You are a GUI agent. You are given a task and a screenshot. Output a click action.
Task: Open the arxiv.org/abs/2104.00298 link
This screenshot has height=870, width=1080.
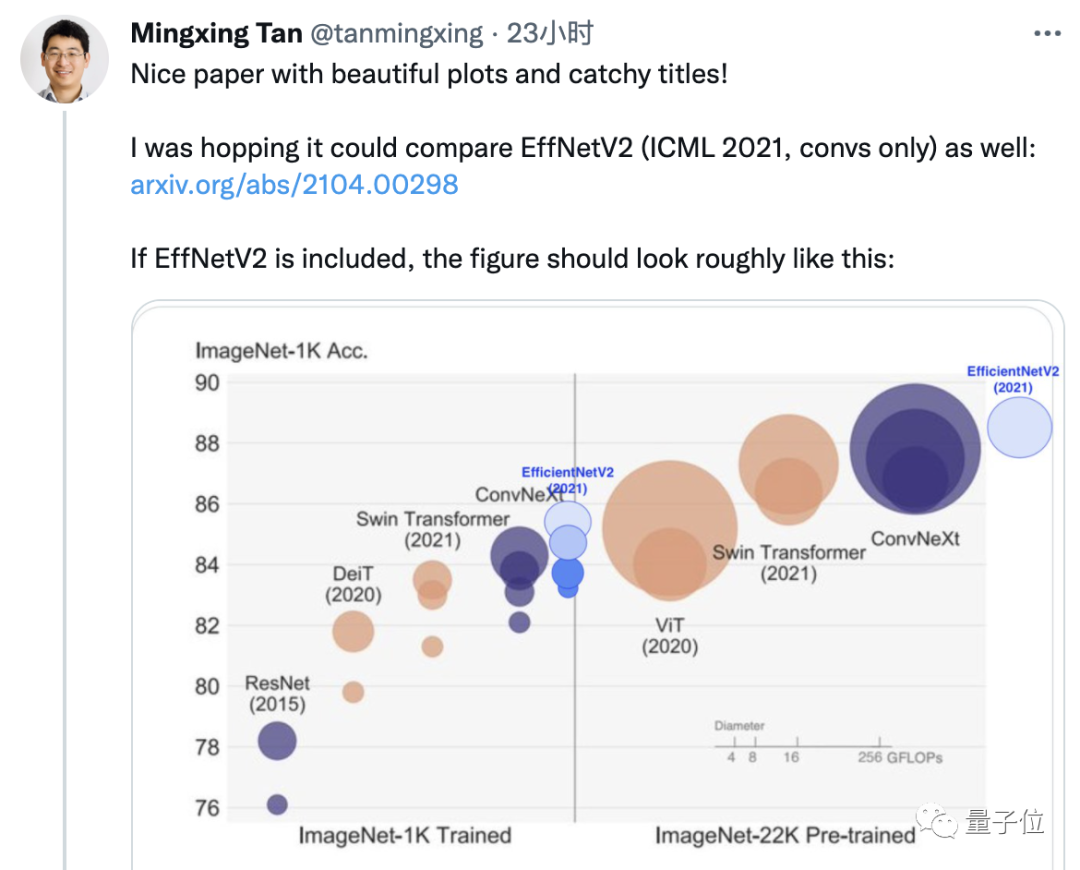[294, 185]
